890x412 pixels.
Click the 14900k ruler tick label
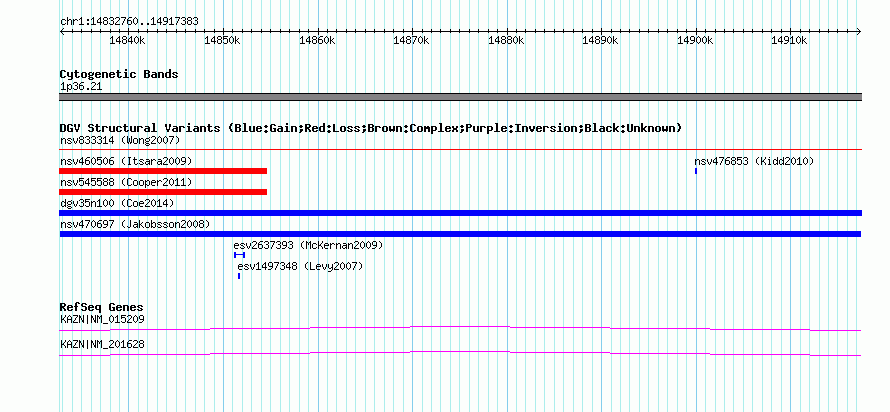(696, 41)
